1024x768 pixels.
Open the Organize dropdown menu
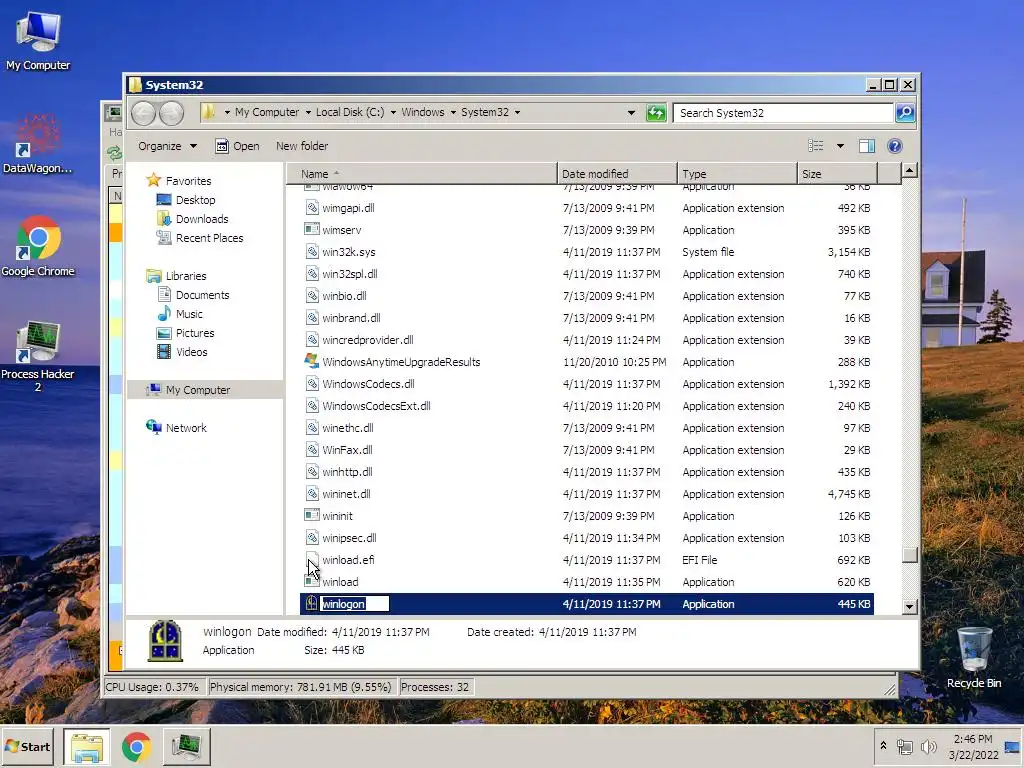tap(167, 146)
